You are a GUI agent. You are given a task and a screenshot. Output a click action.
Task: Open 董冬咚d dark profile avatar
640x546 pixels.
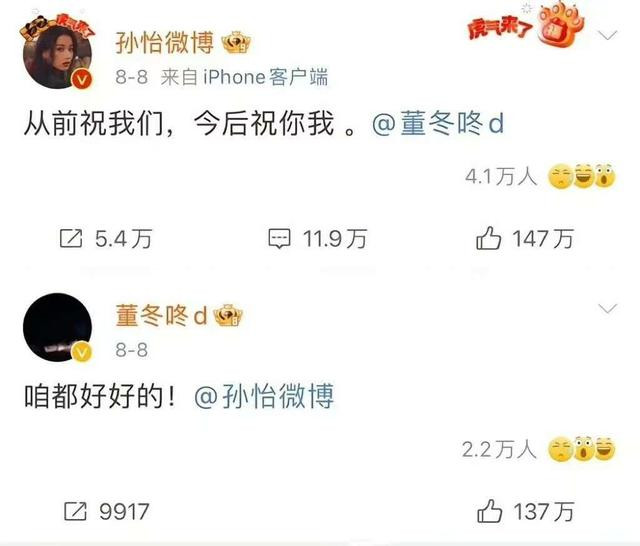point(57,327)
